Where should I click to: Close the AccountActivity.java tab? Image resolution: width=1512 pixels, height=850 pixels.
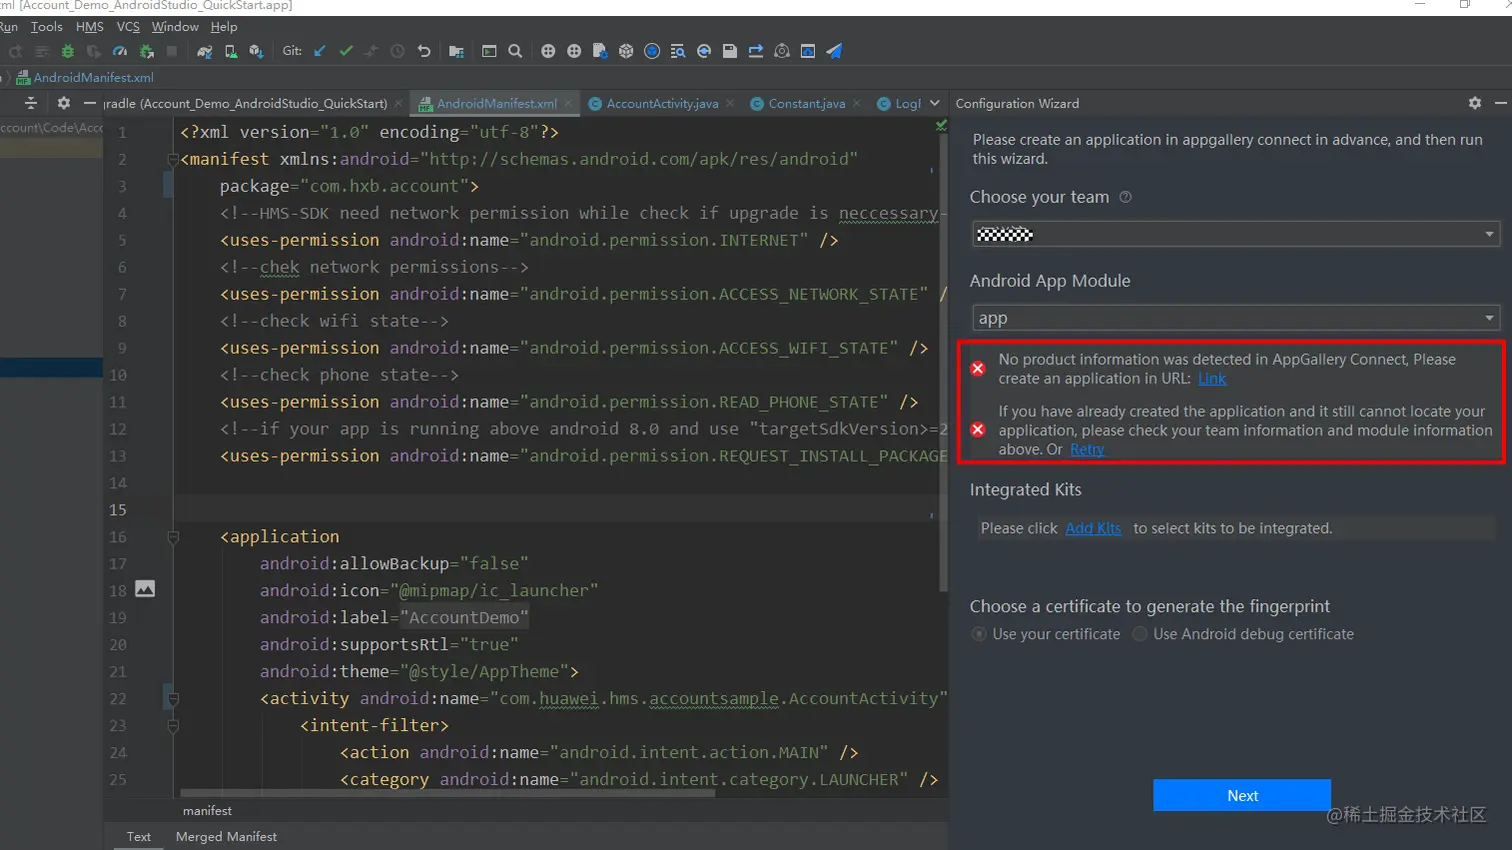pos(730,103)
